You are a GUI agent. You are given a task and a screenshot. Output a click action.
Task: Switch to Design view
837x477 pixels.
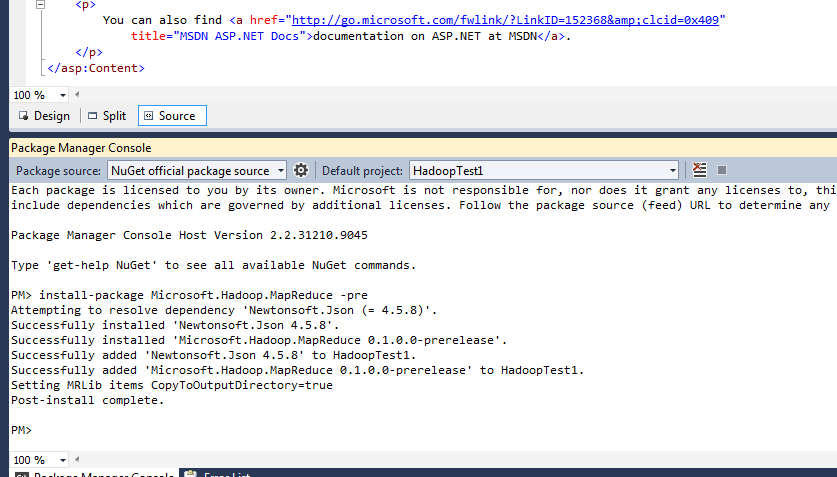[x=44, y=116]
